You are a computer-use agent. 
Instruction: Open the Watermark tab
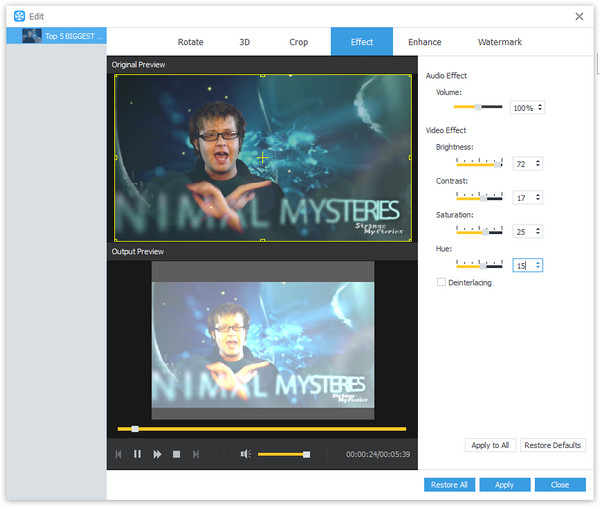[499, 42]
